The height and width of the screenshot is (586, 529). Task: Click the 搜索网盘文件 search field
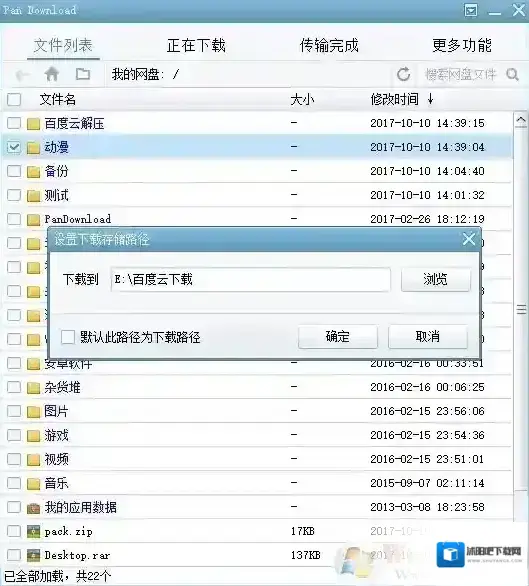click(461, 74)
